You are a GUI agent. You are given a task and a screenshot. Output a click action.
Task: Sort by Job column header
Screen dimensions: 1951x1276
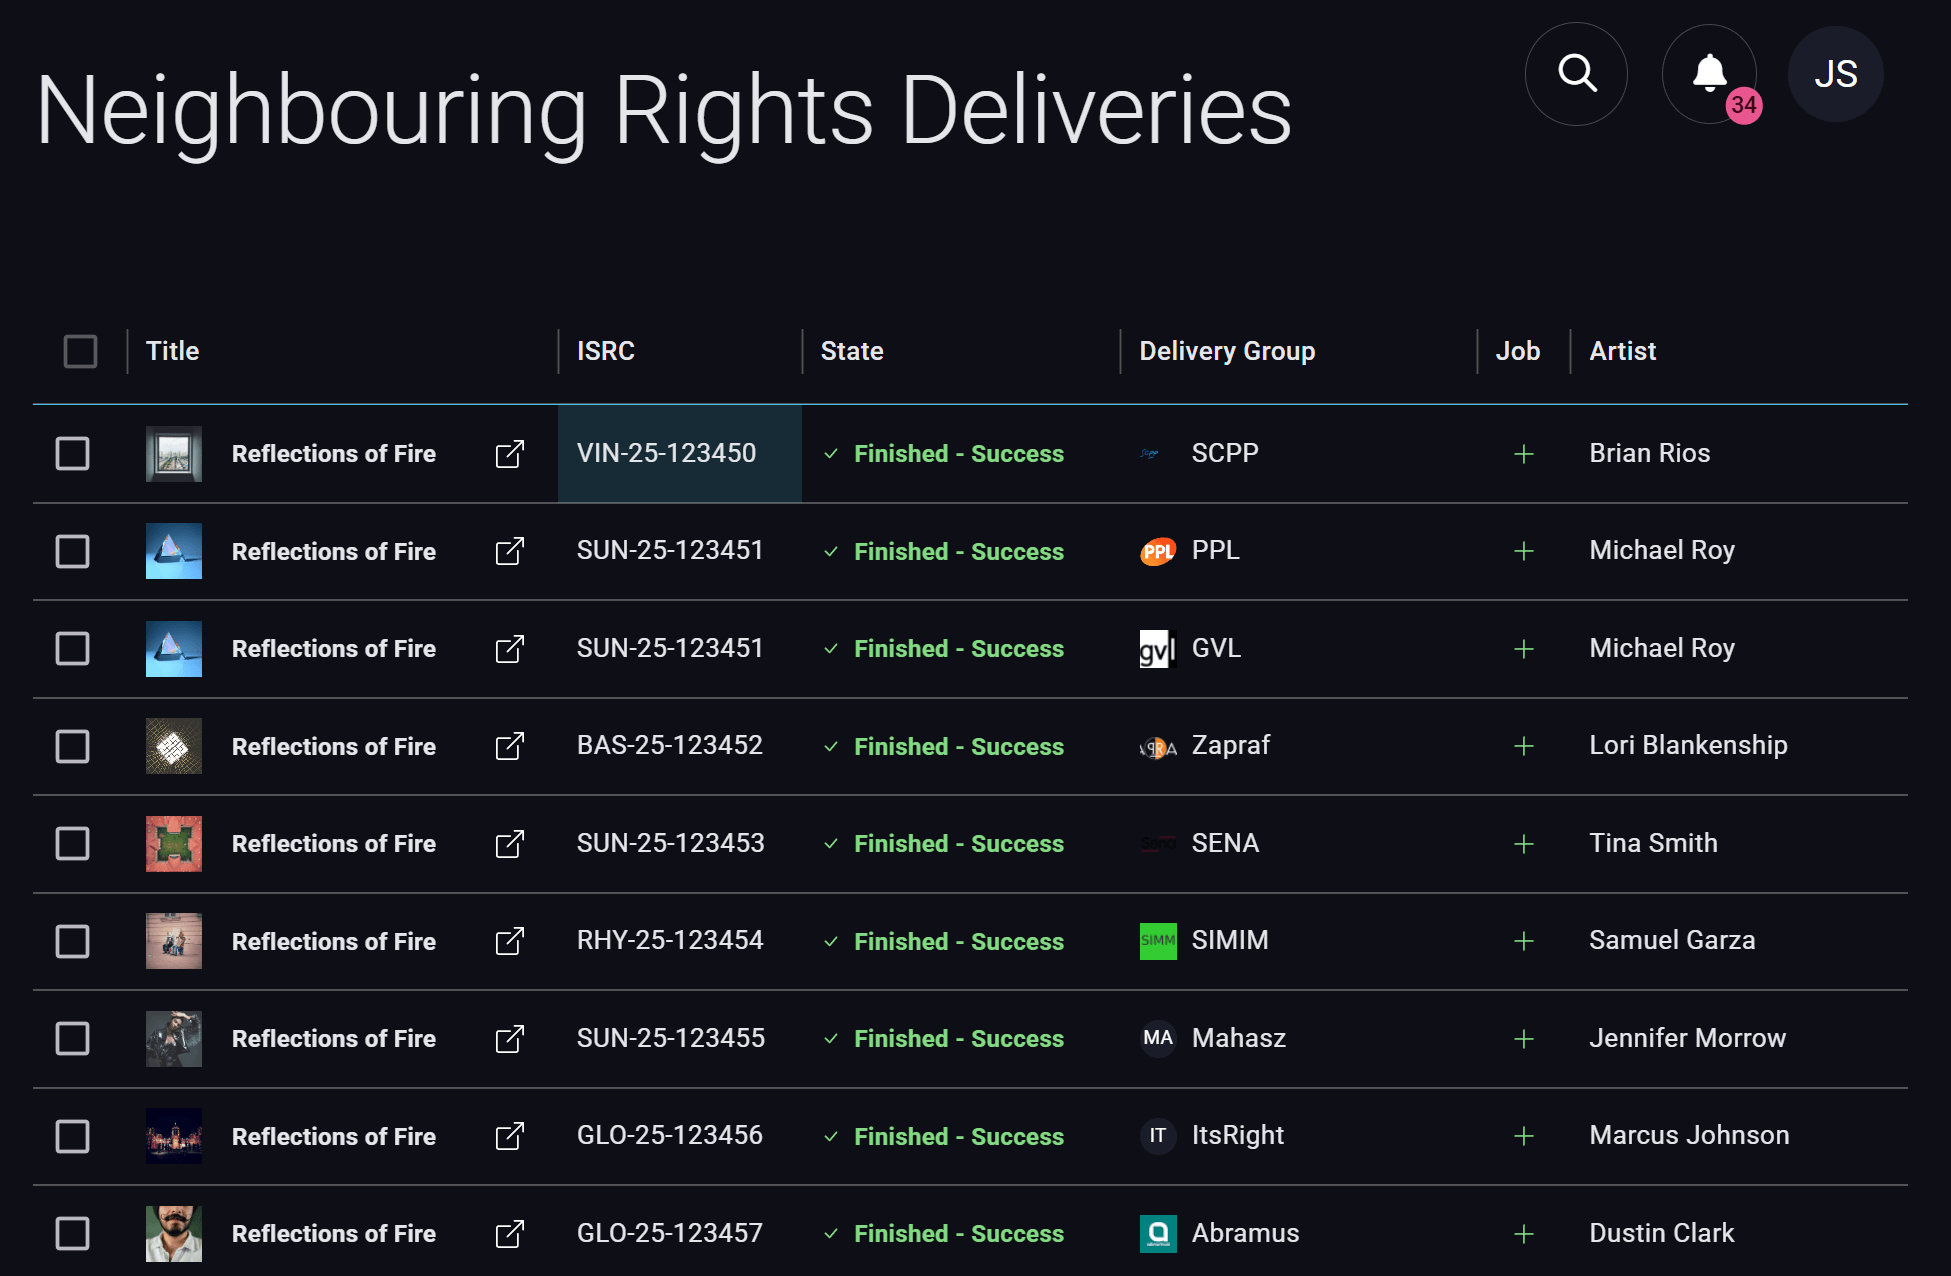(x=1518, y=351)
